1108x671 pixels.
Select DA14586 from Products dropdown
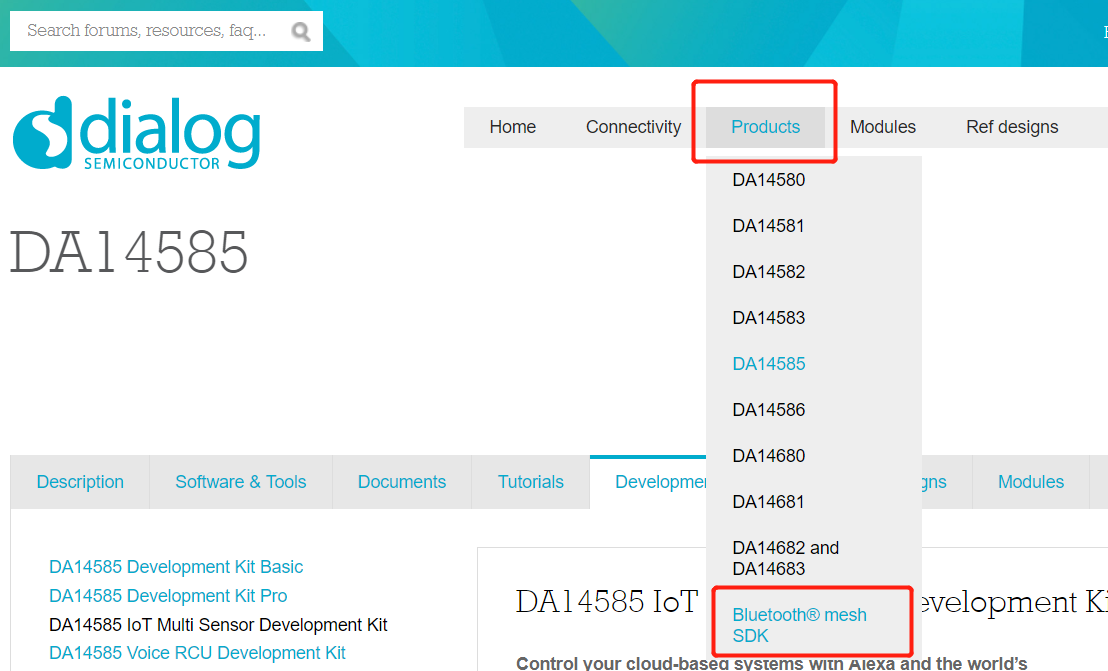tap(769, 410)
